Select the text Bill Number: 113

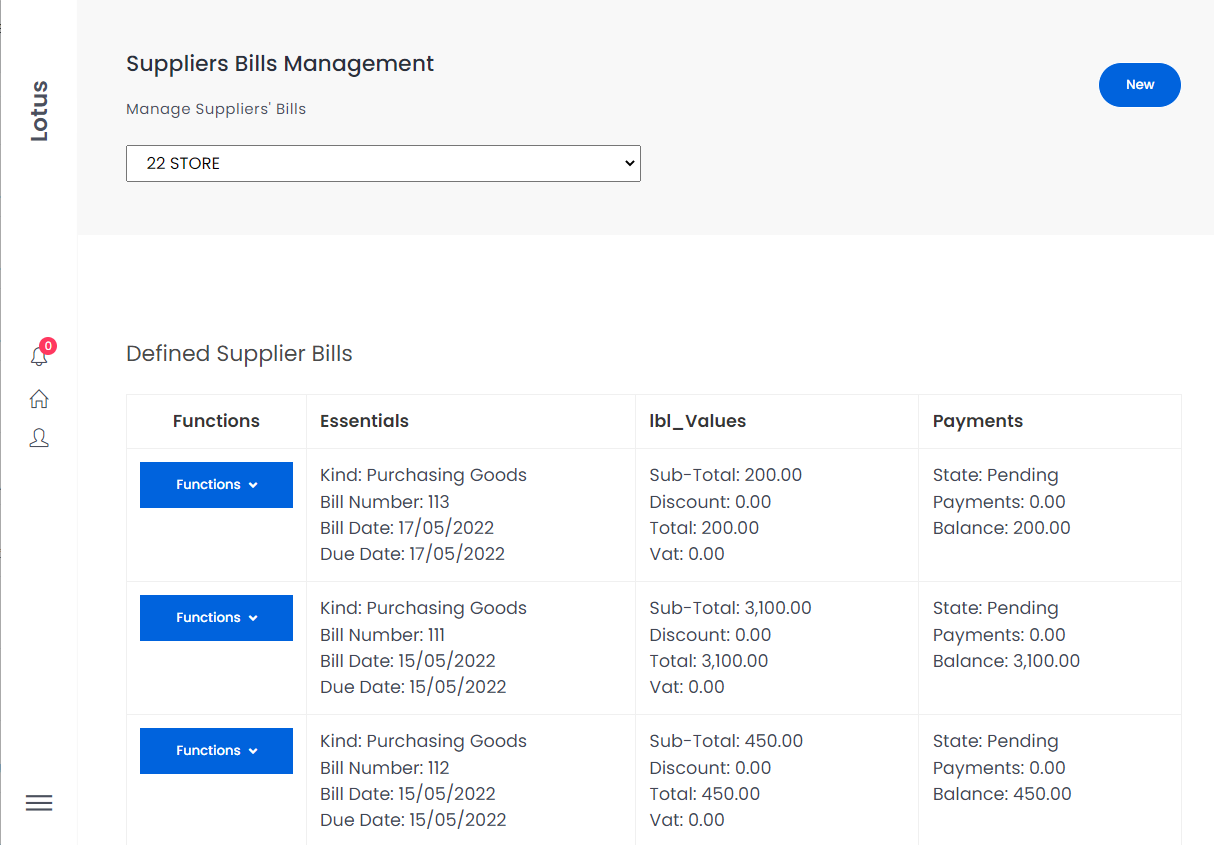point(385,502)
